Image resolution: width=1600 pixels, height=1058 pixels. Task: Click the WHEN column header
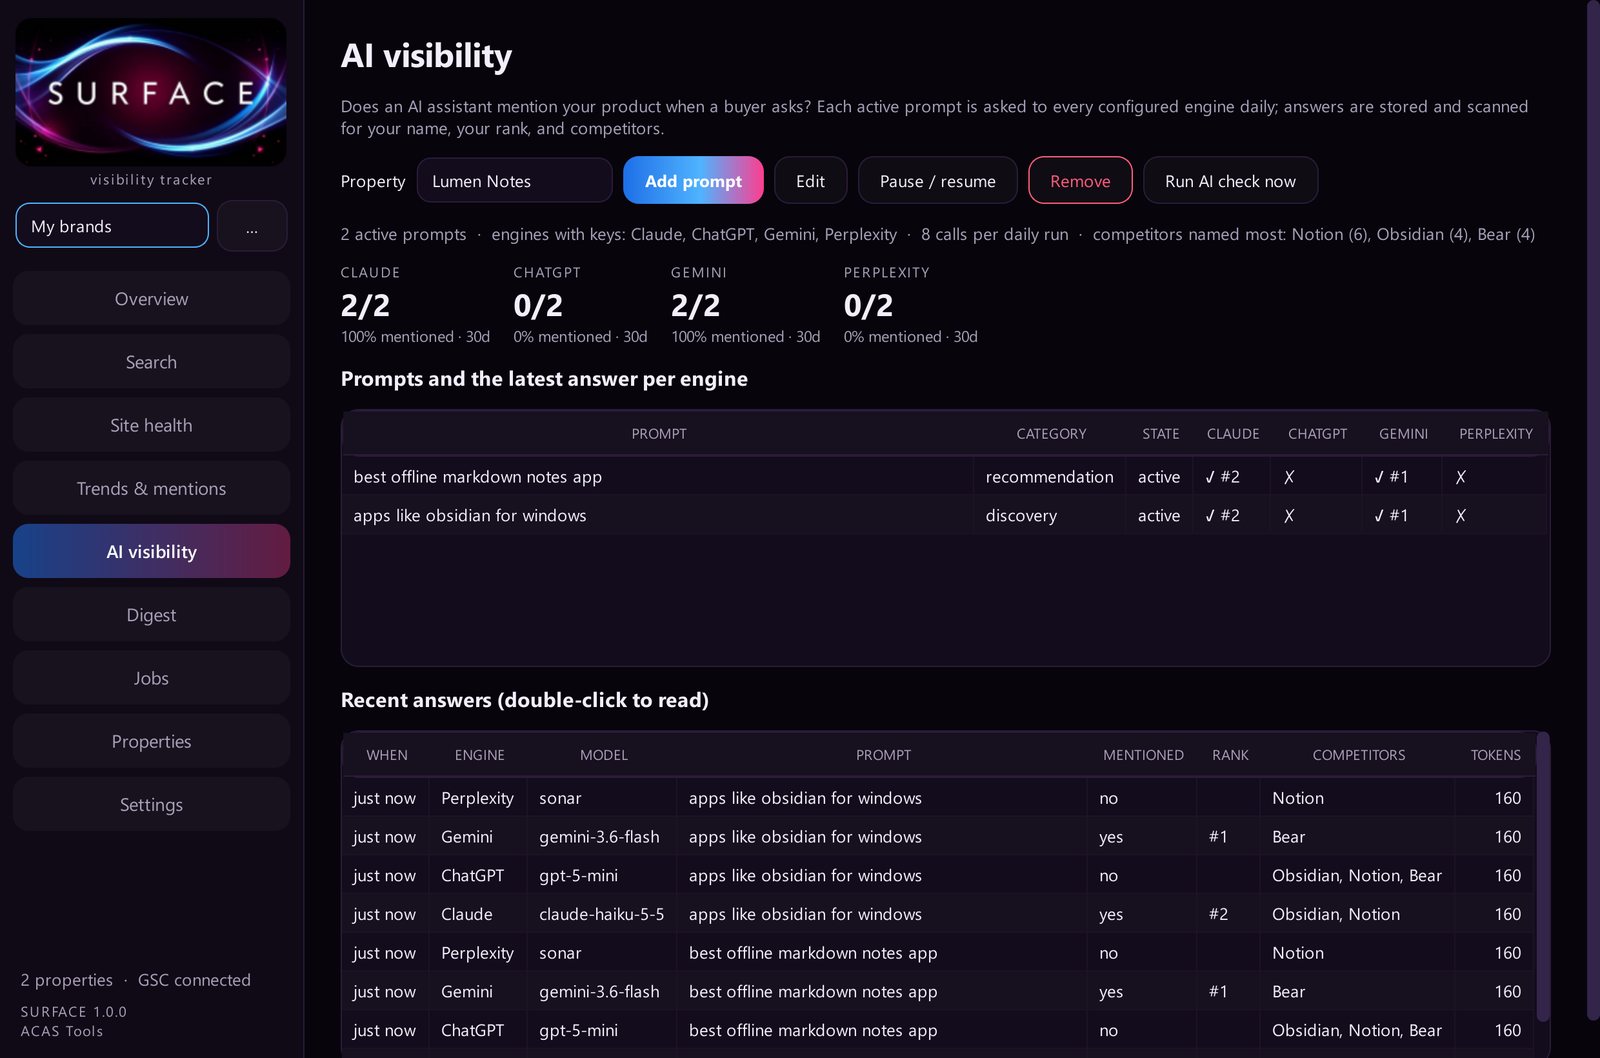pos(386,755)
